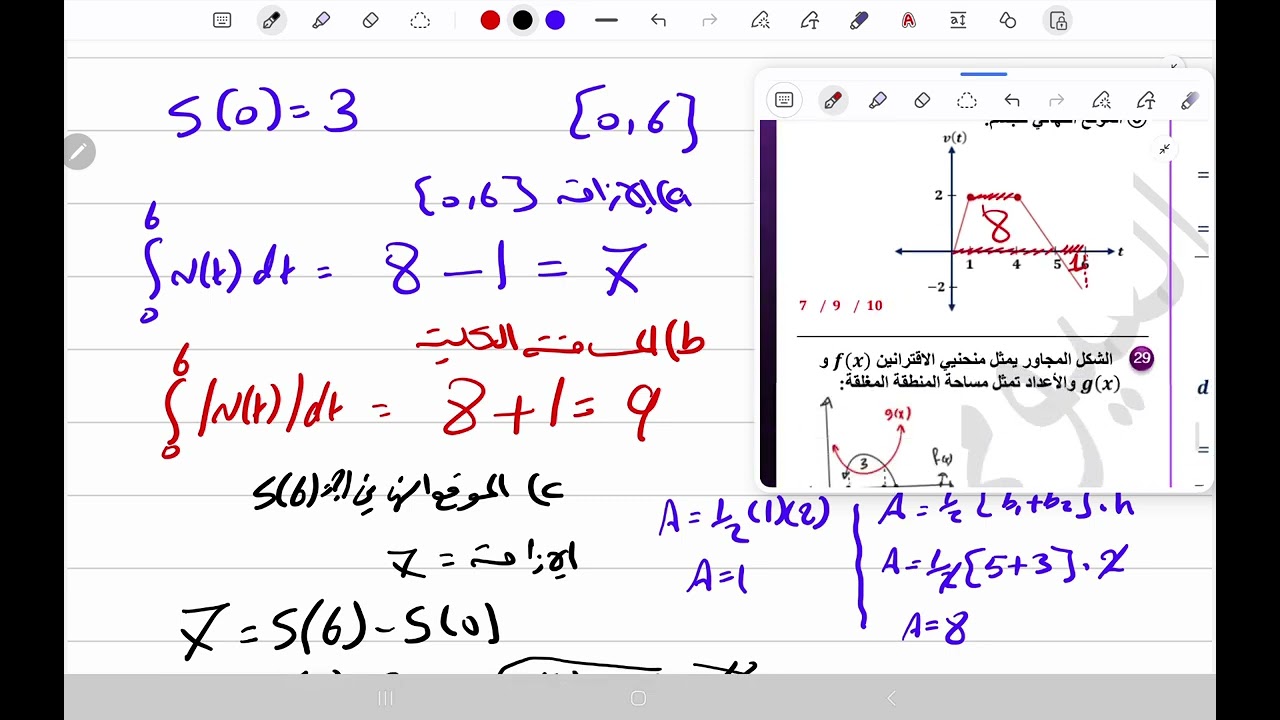Tap the round pencil edit button at left
This screenshot has height=720, width=1280.
point(79,152)
